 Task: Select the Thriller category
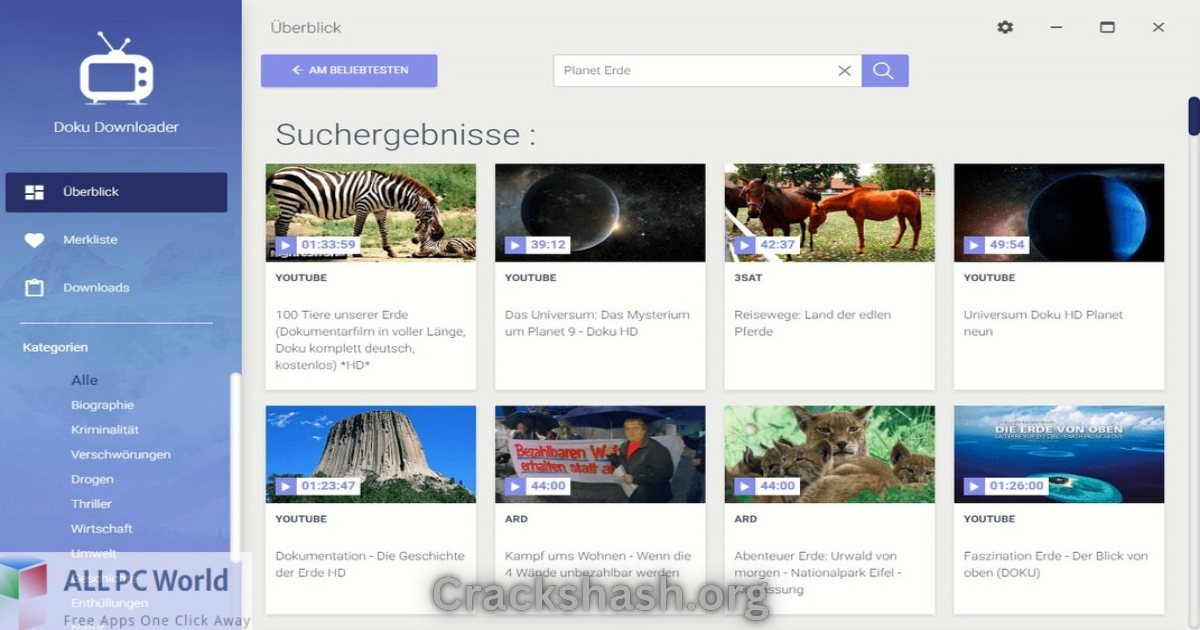pos(91,504)
